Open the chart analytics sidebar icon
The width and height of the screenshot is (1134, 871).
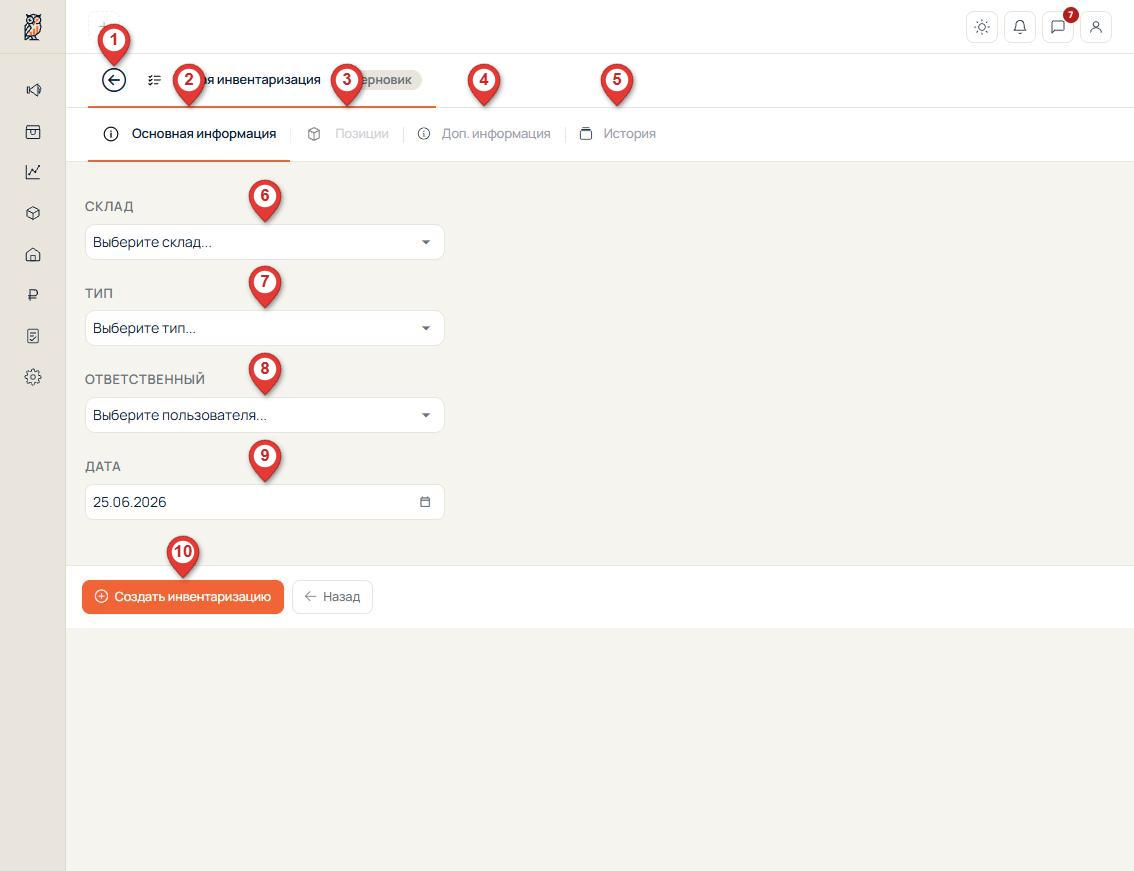pyautogui.click(x=33, y=171)
